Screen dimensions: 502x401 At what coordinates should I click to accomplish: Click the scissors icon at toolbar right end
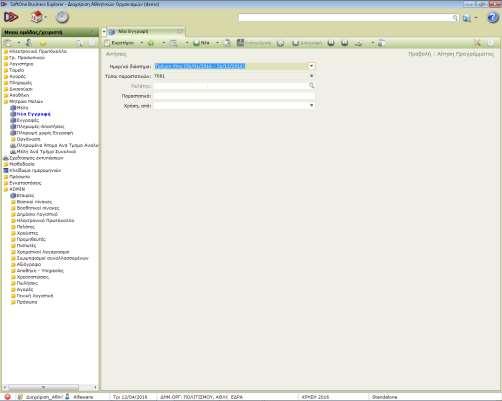click(478, 43)
